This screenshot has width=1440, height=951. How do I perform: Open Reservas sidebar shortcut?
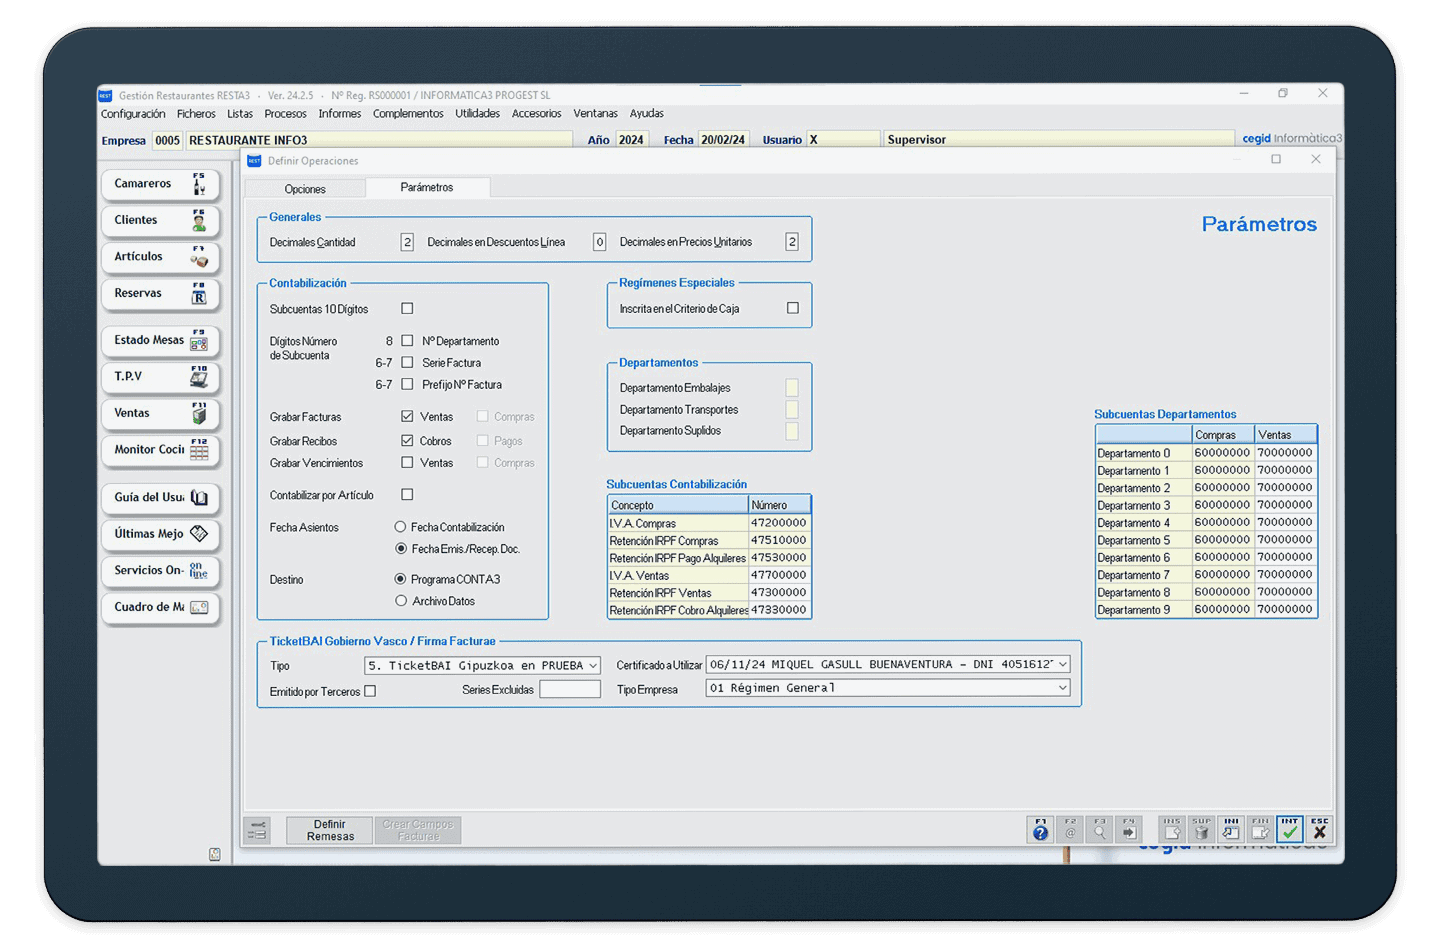160,294
